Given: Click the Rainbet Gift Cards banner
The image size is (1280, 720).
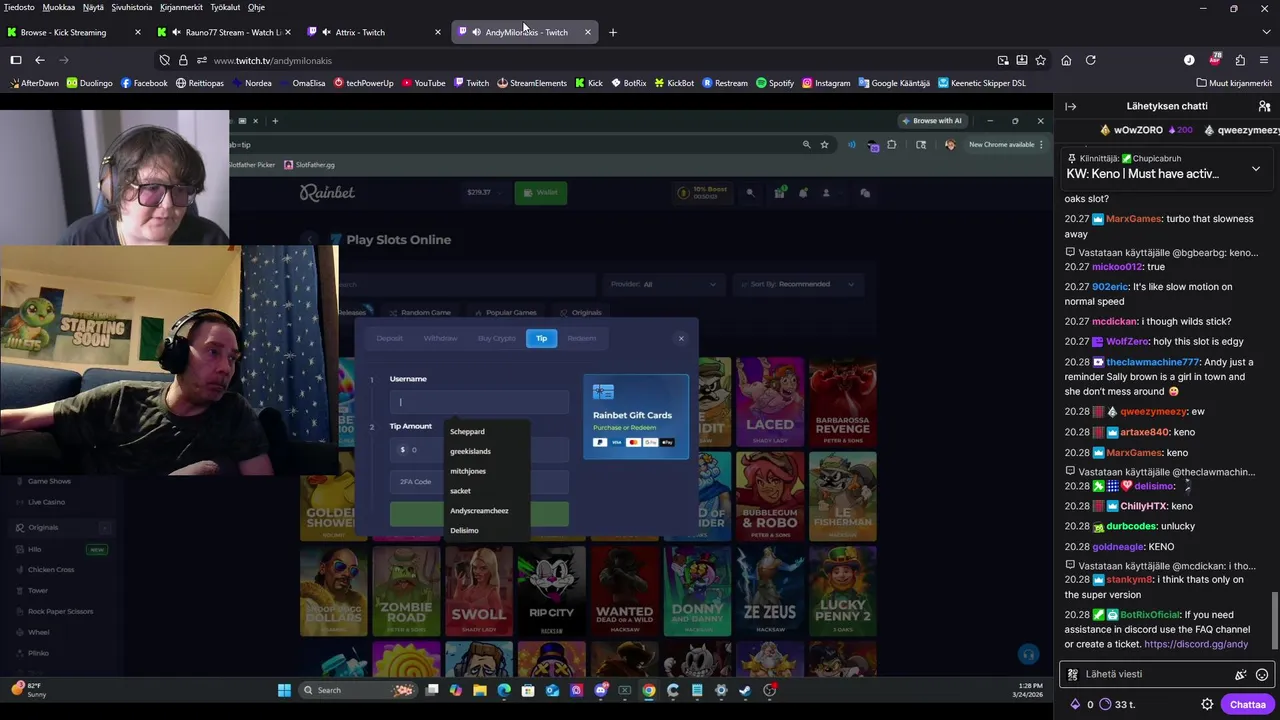Looking at the screenshot, I should (636, 416).
